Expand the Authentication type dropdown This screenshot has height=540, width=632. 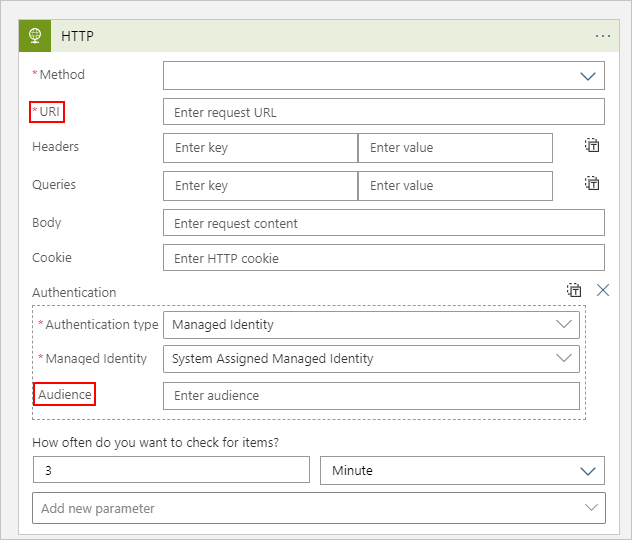coord(371,325)
